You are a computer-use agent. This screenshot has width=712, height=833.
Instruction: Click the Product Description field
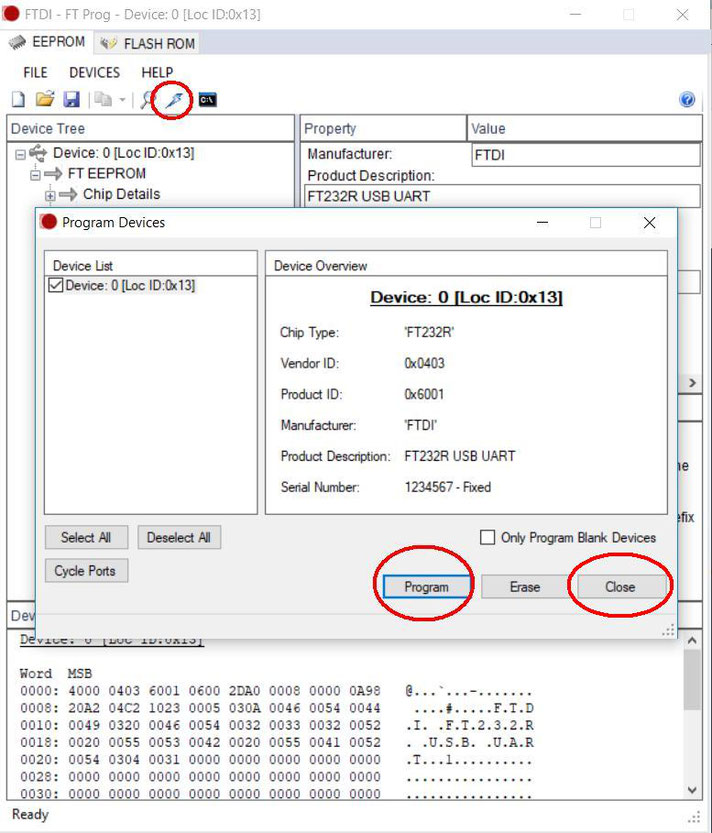click(x=502, y=196)
